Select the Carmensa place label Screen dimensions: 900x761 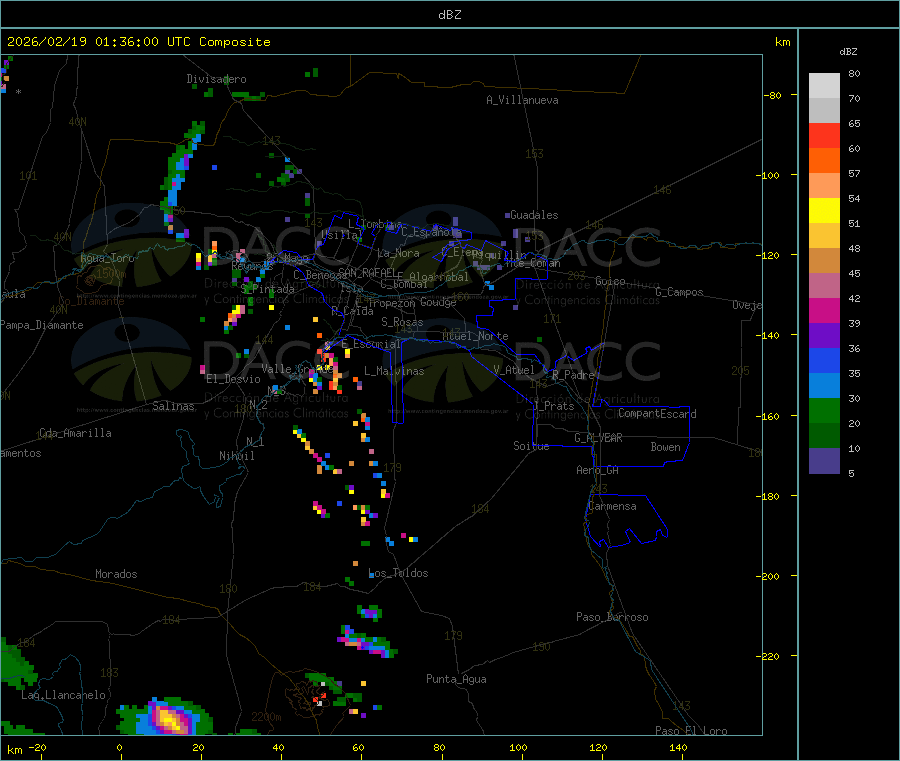point(612,506)
